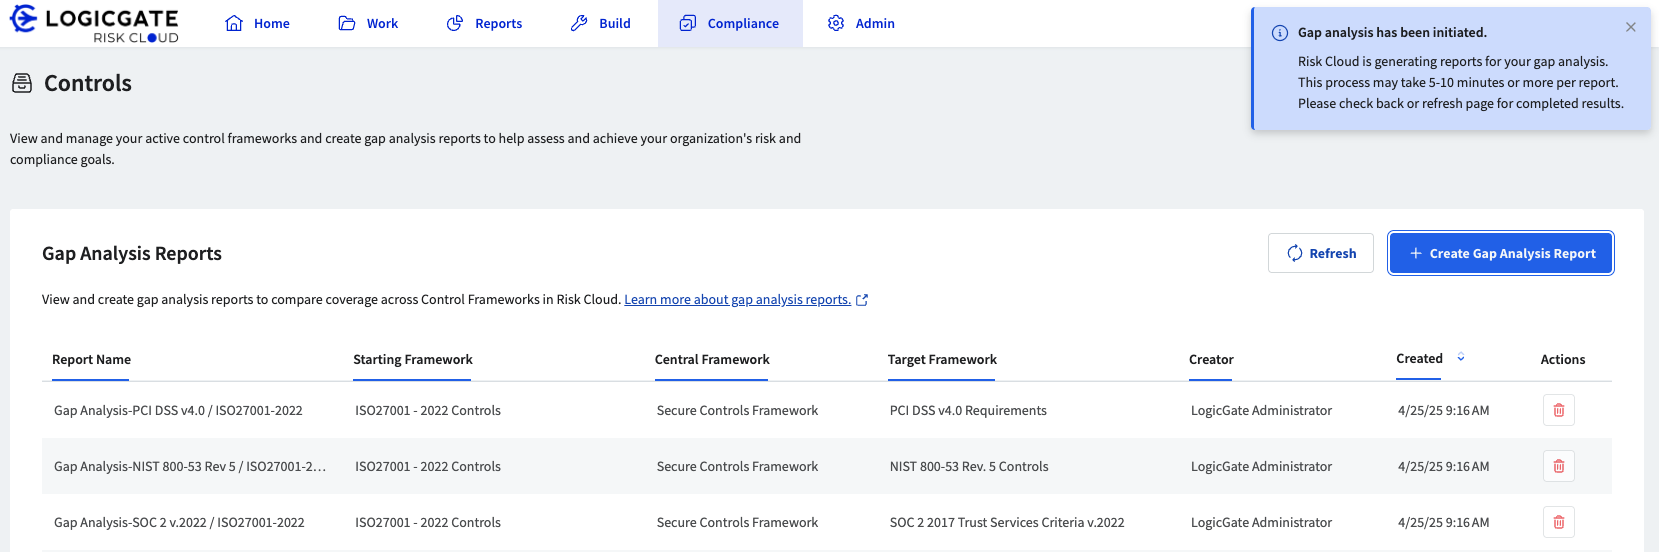Screen dimensions: 1659x552
Task: Open the Work menu
Action: [x=368, y=23]
